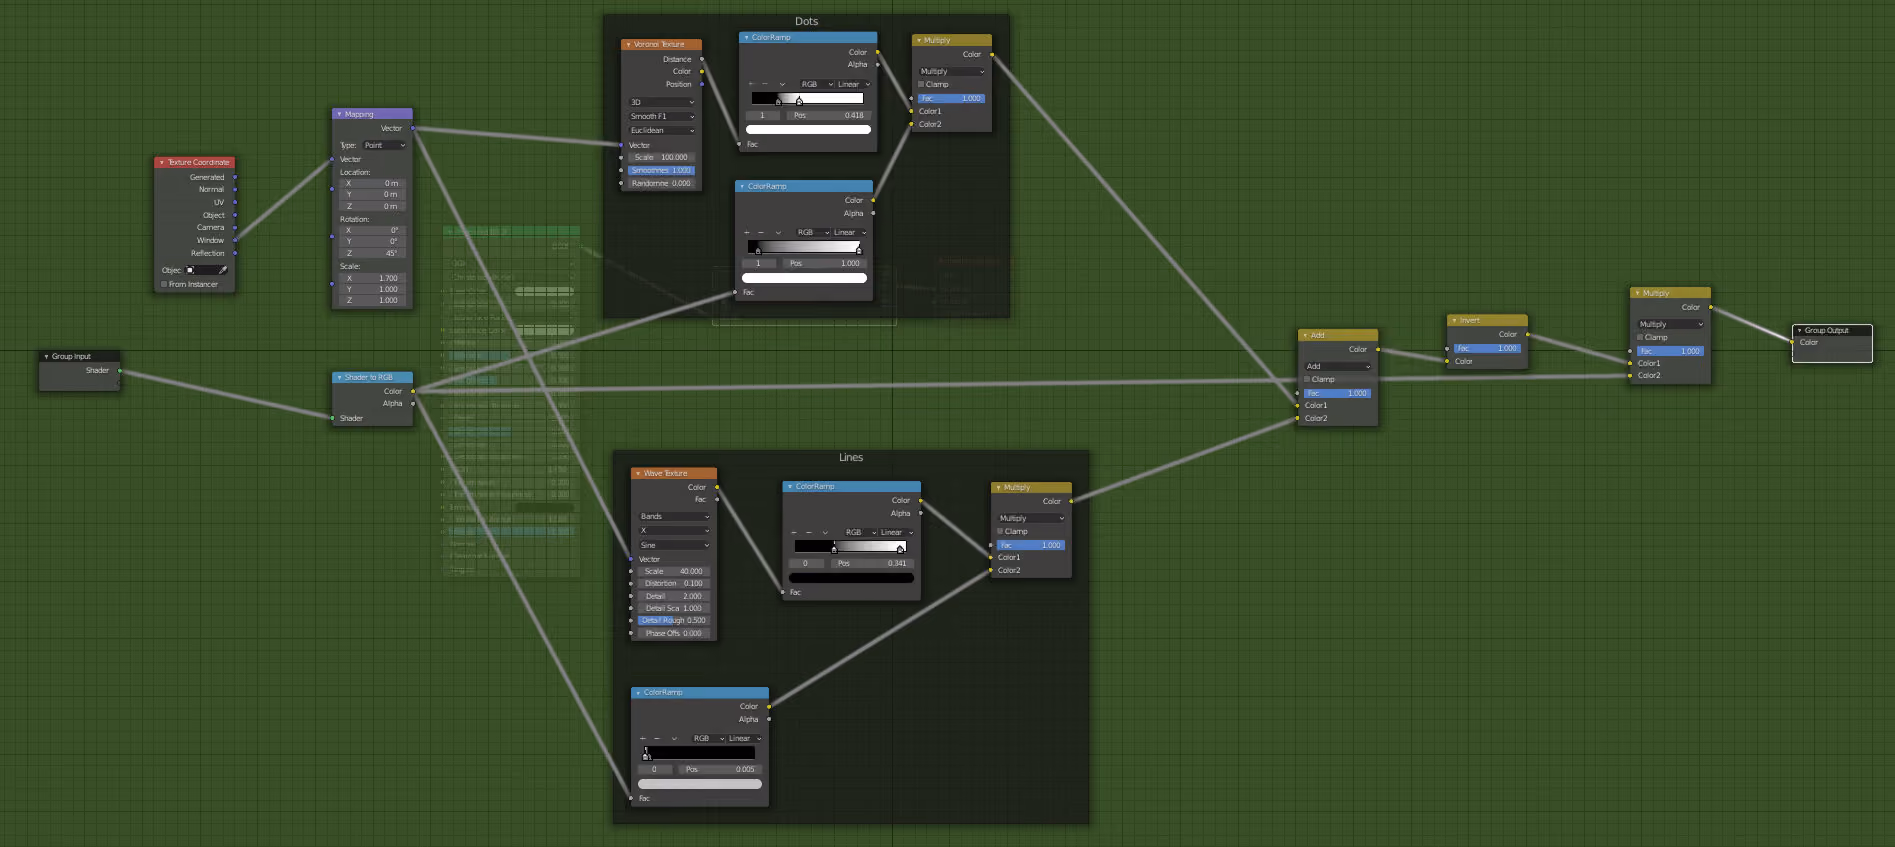Toggle Clamp in the Dots Multiply node
1895x847 pixels.
point(921,84)
